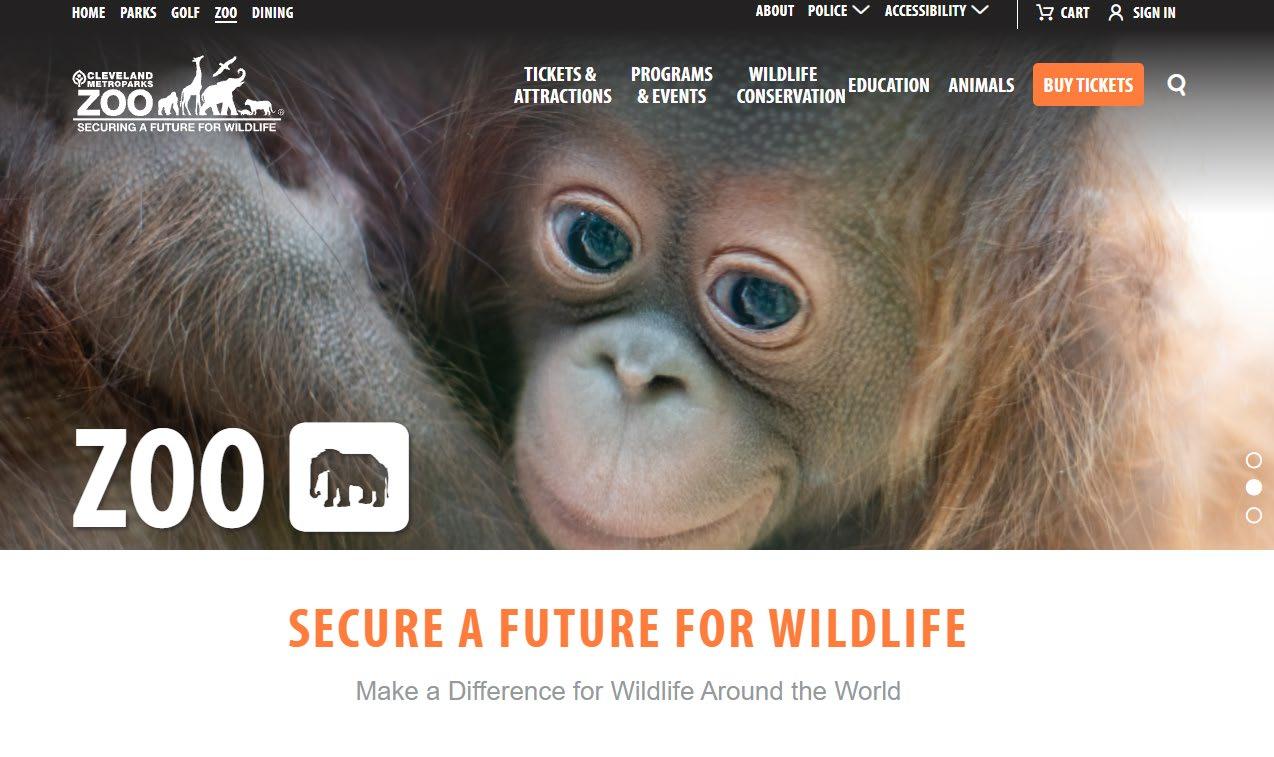Expand the Police dropdown chevron
The height and width of the screenshot is (757, 1274).
861,10
